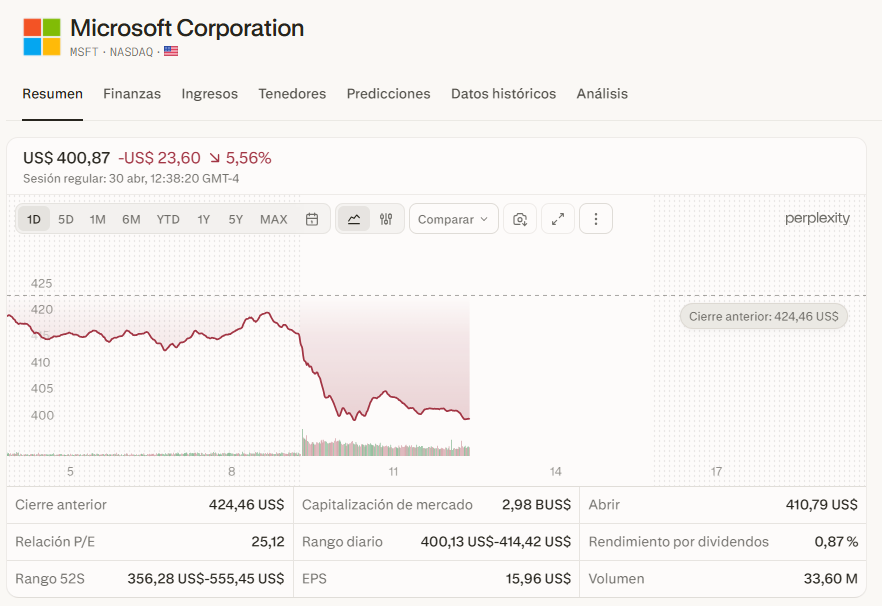
Task: Select the 6M time range
Action: click(x=131, y=219)
